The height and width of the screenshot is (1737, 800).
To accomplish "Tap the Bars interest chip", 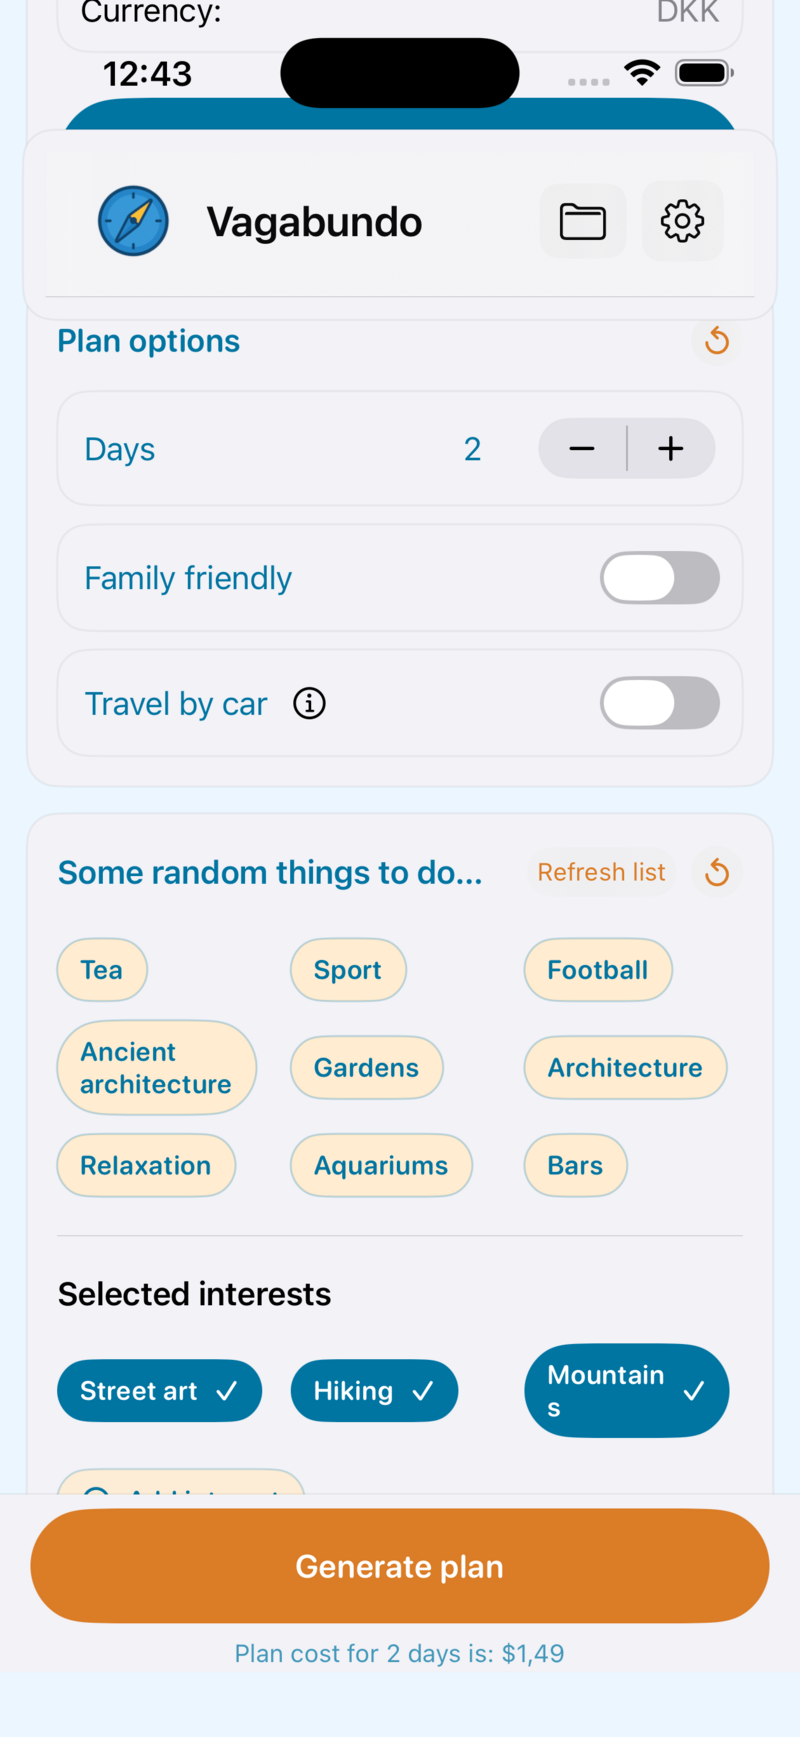I will [x=575, y=1166].
